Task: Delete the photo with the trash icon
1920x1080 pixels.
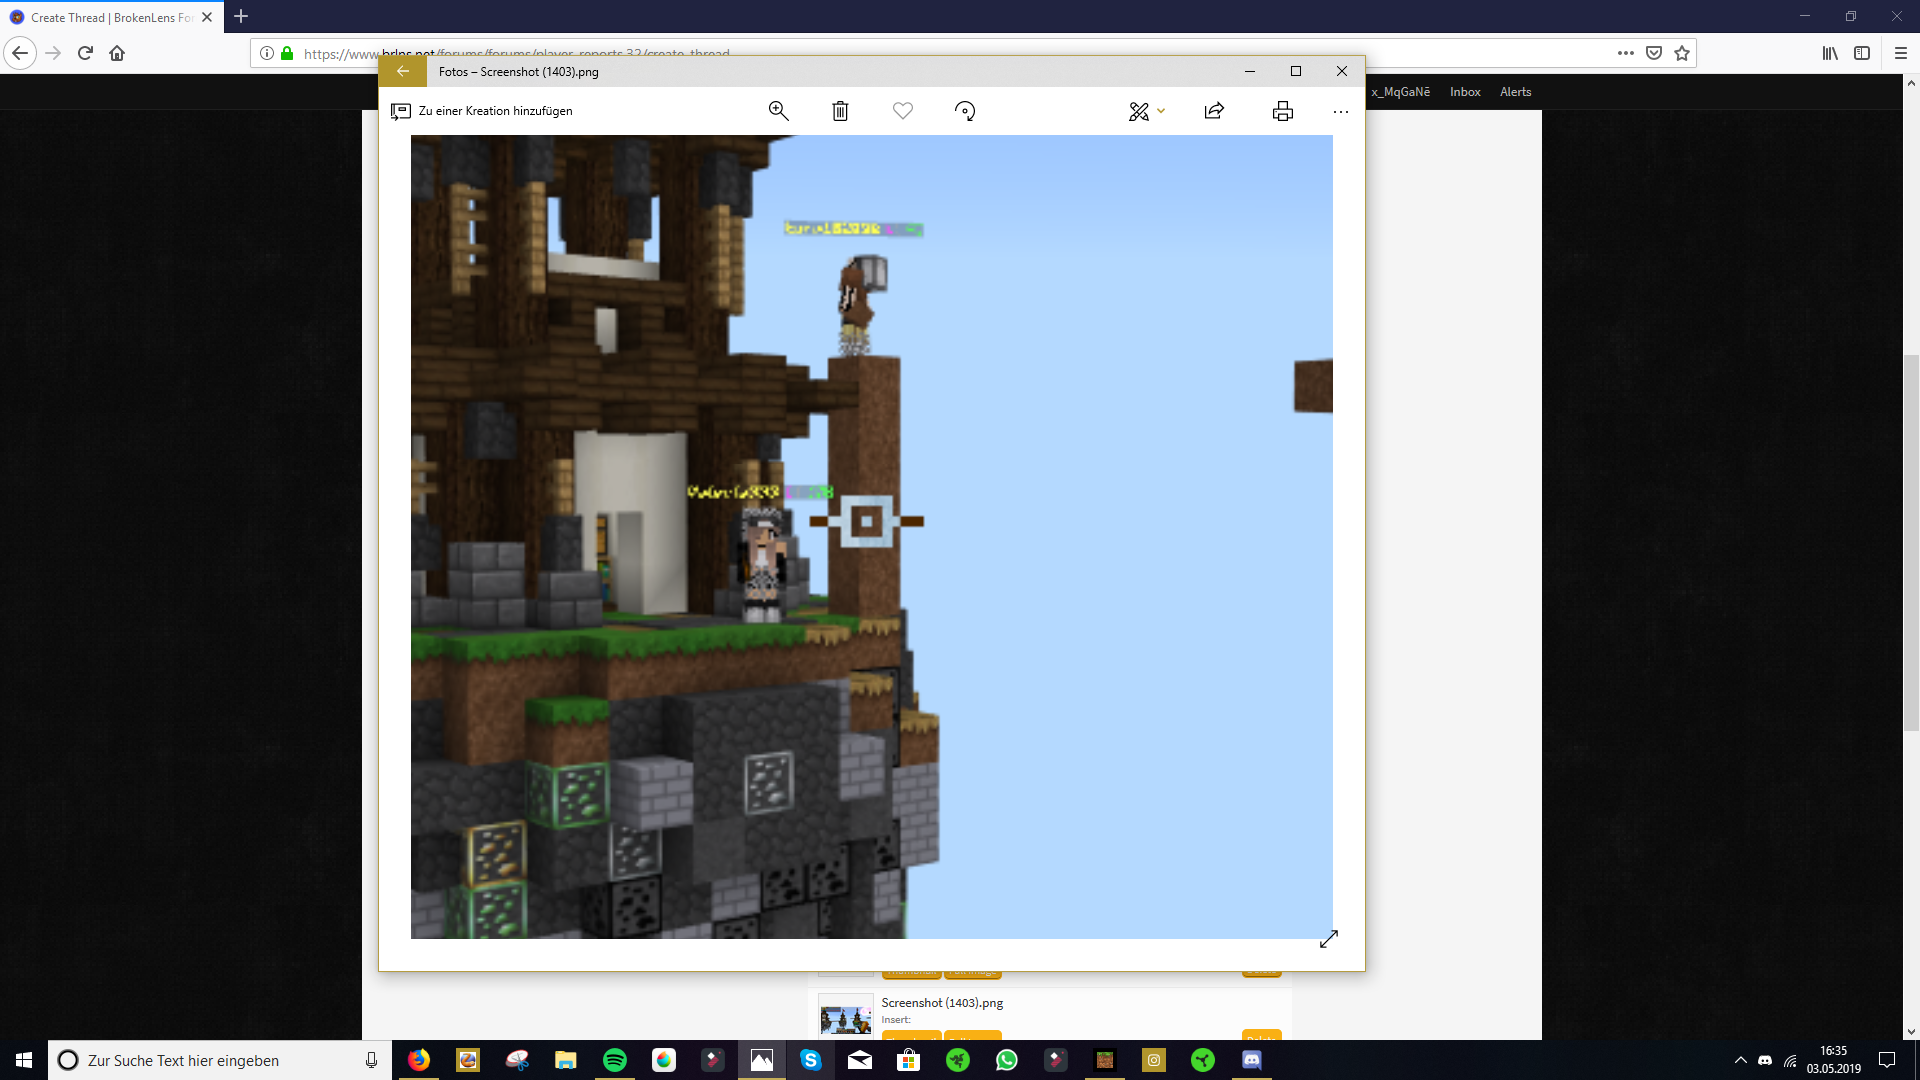Action: [x=840, y=111]
